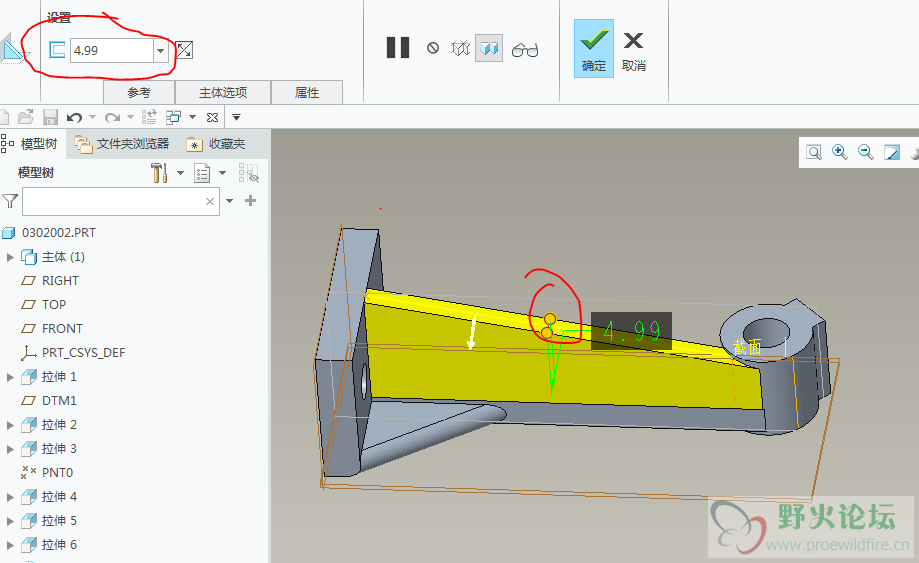The height and width of the screenshot is (563, 919).
Task: Open the thickness value dropdown arrow
Action: tap(161, 50)
